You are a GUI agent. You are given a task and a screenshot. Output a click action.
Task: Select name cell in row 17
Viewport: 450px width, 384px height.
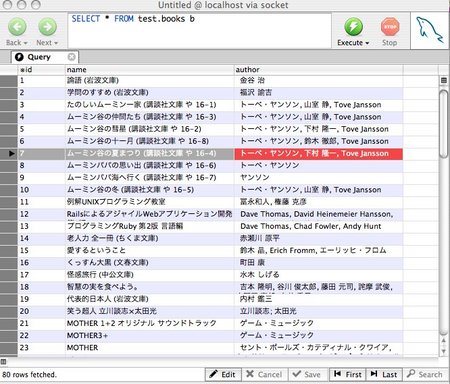point(150,275)
